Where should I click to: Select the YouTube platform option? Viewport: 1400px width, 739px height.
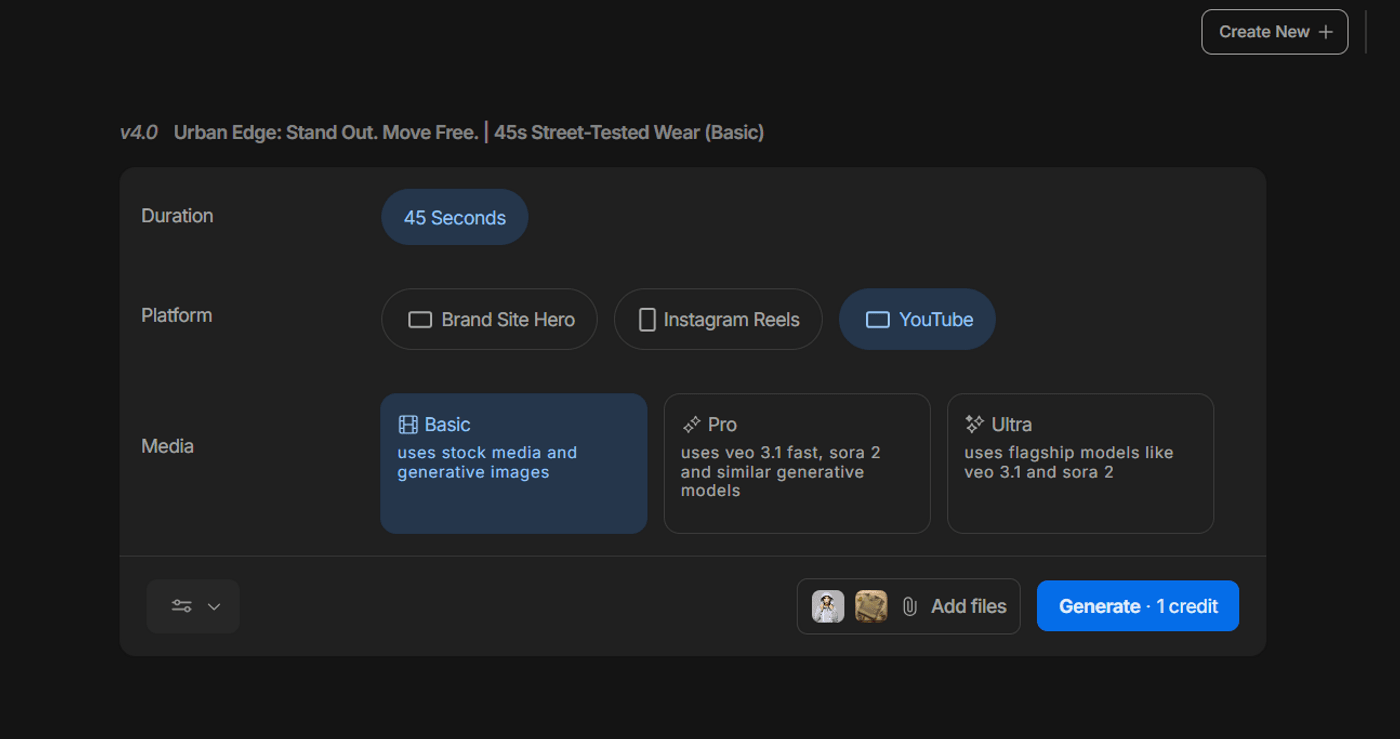(917, 320)
